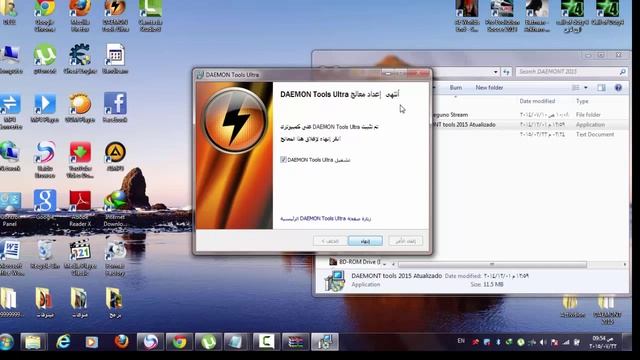
Task: Open the Internet Download Manager desktop shortcut
Action: coord(115,208)
